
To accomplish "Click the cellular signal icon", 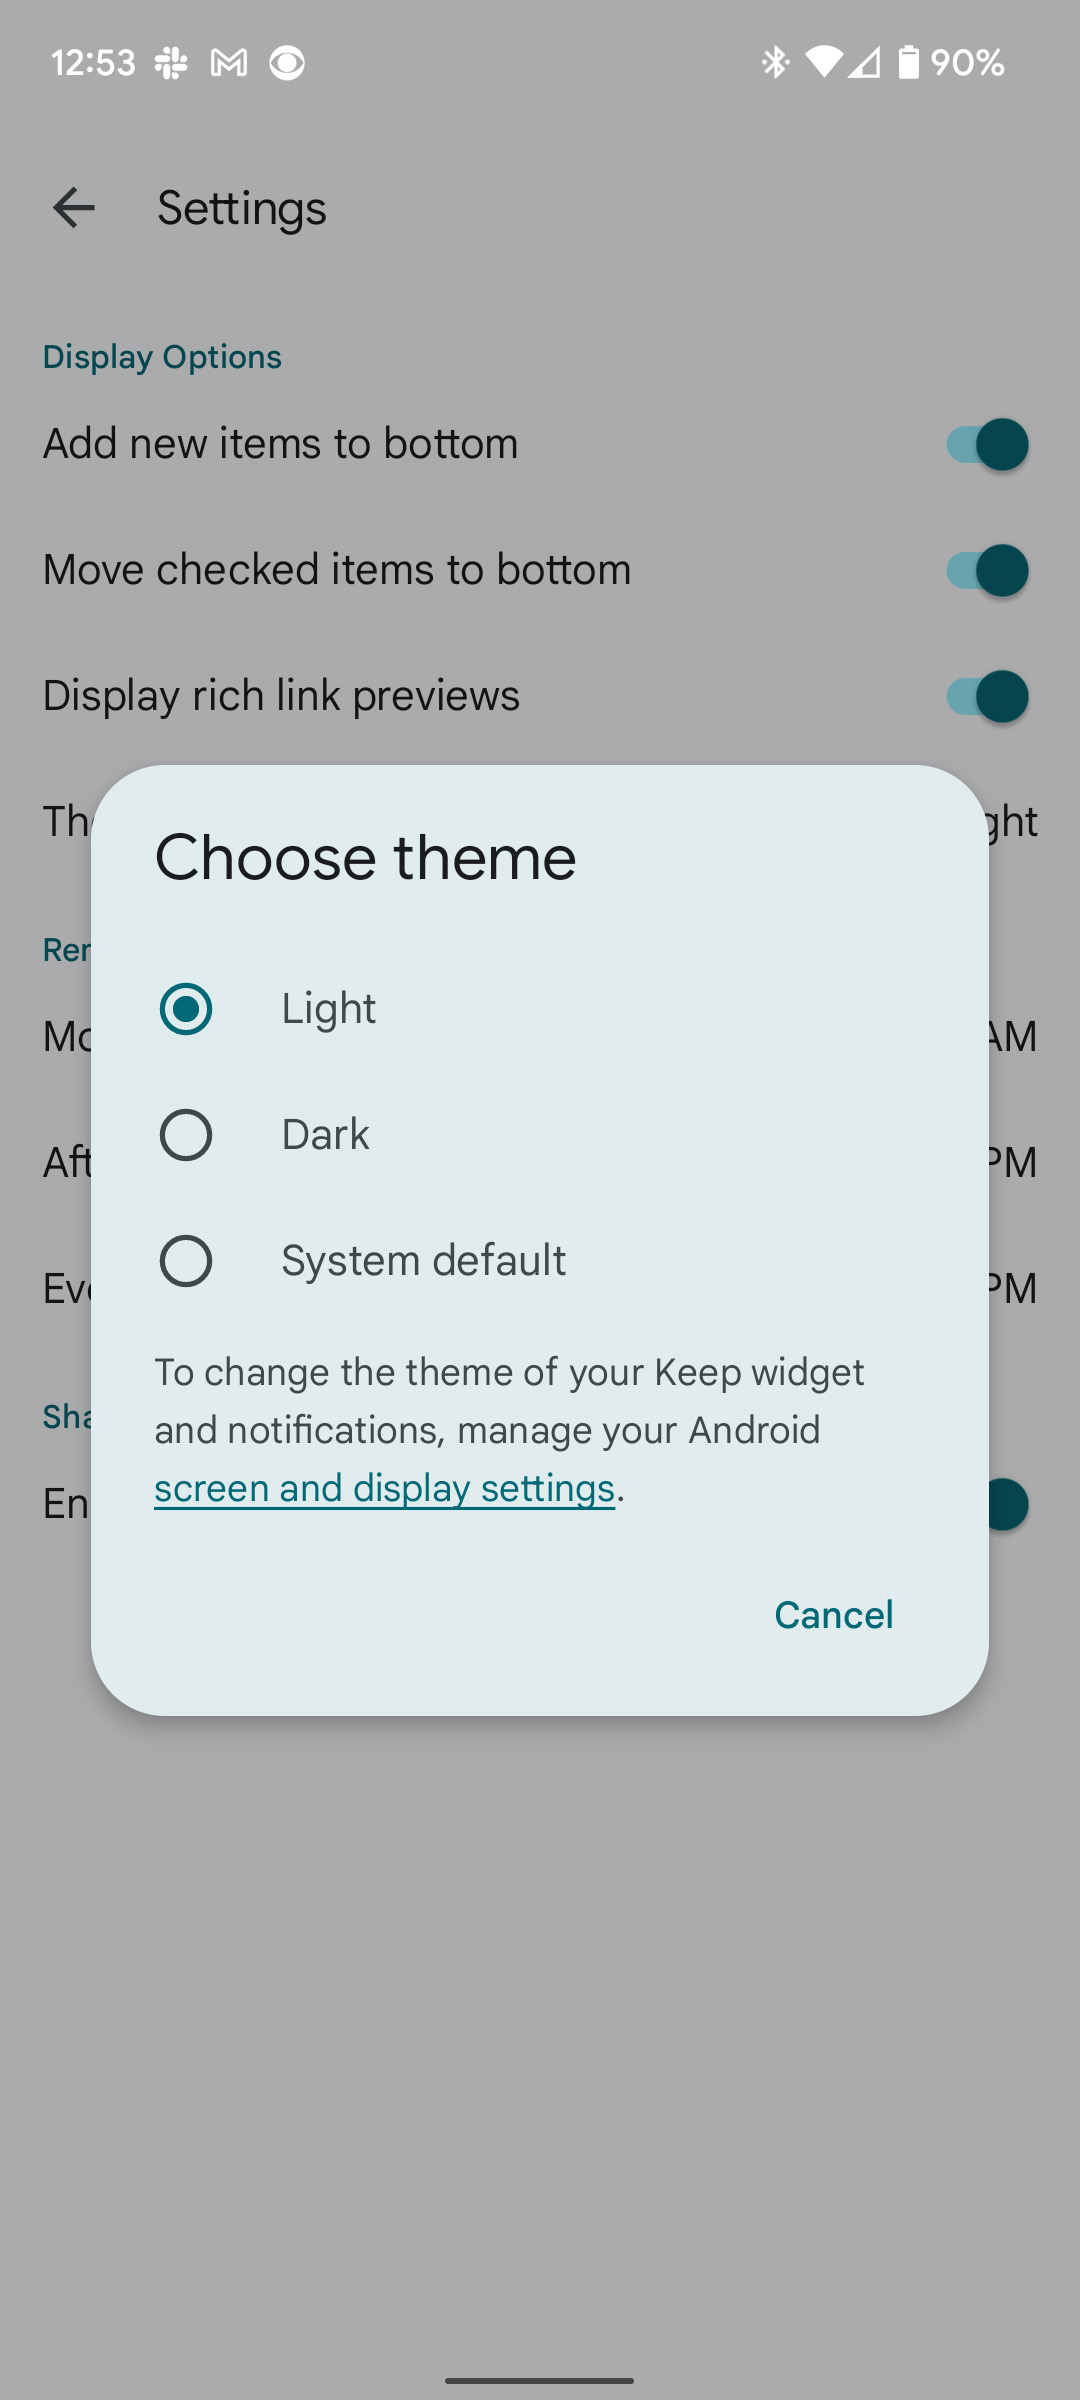I will [866, 62].
